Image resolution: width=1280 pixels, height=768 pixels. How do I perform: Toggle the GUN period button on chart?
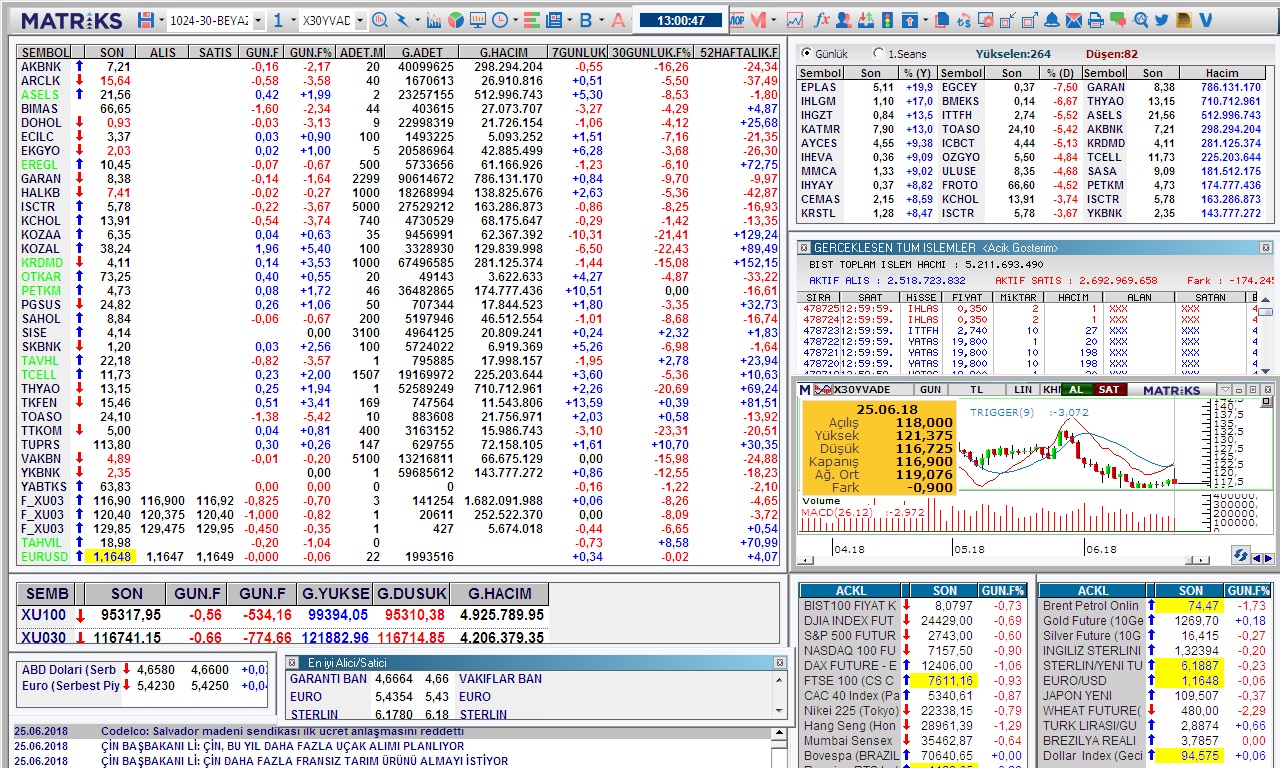(x=930, y=390)
